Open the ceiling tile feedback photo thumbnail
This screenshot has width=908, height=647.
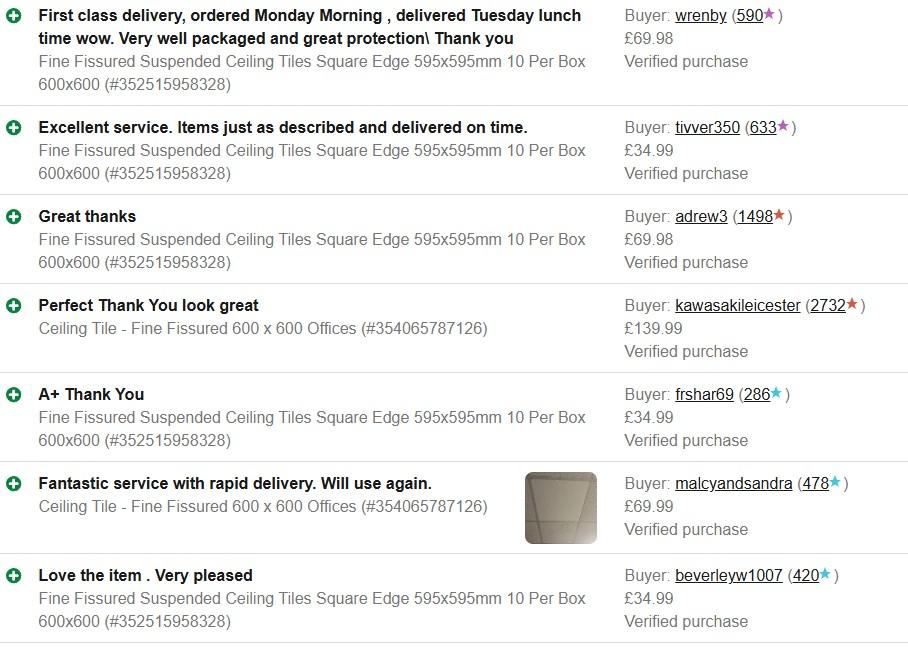pos(560,508)
